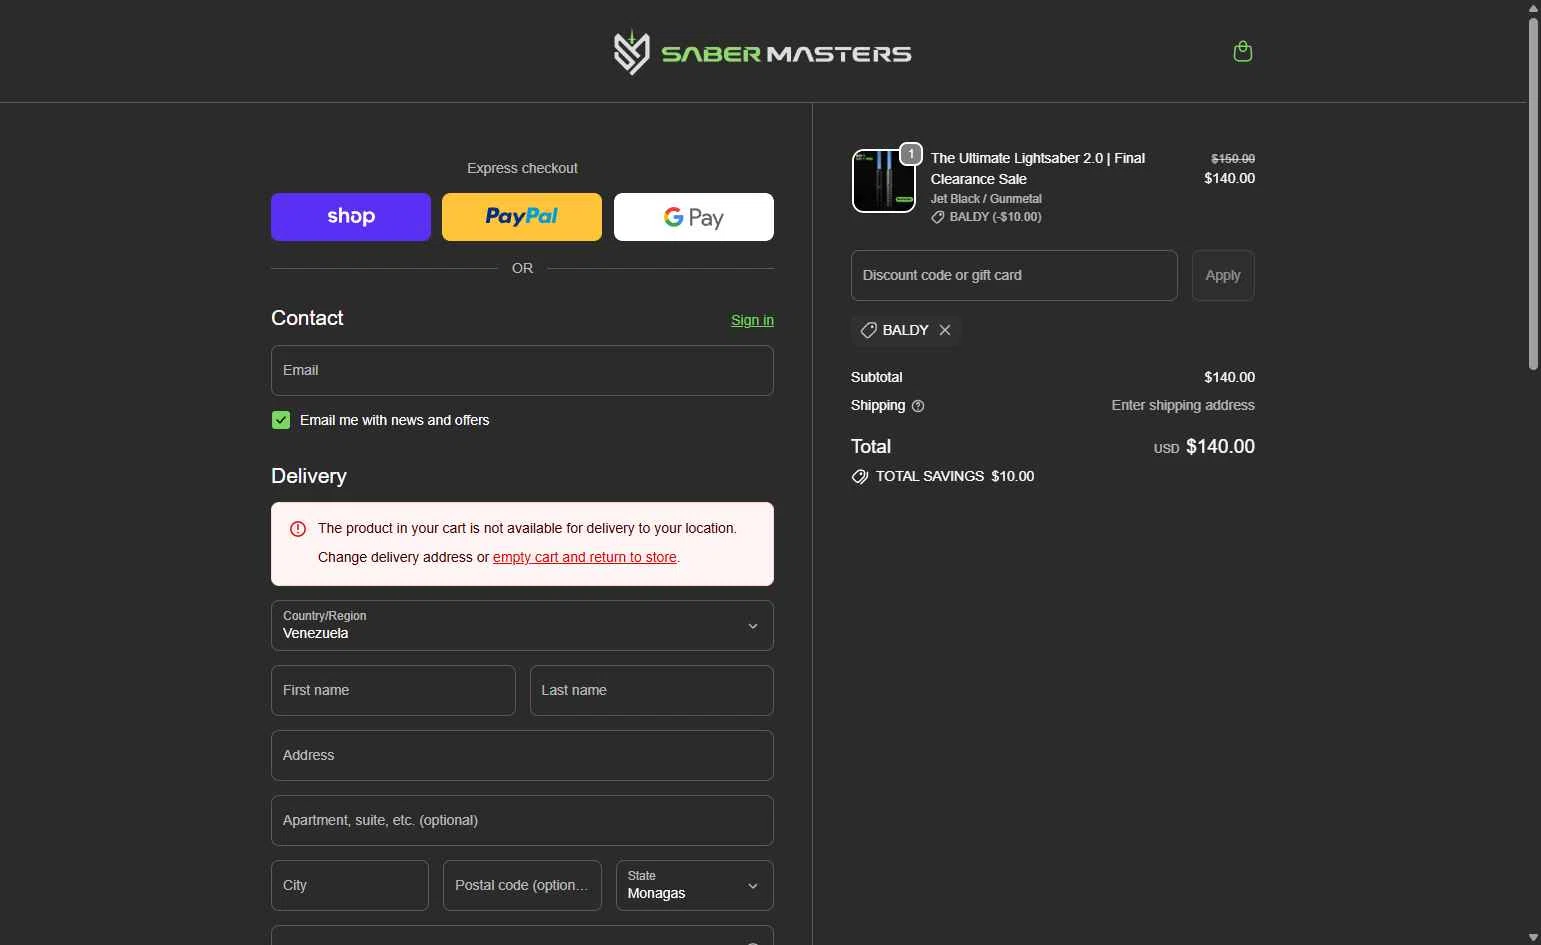1541x945 pixels.
Task: Click the Saber Masters logo
Action: point(762,53)
